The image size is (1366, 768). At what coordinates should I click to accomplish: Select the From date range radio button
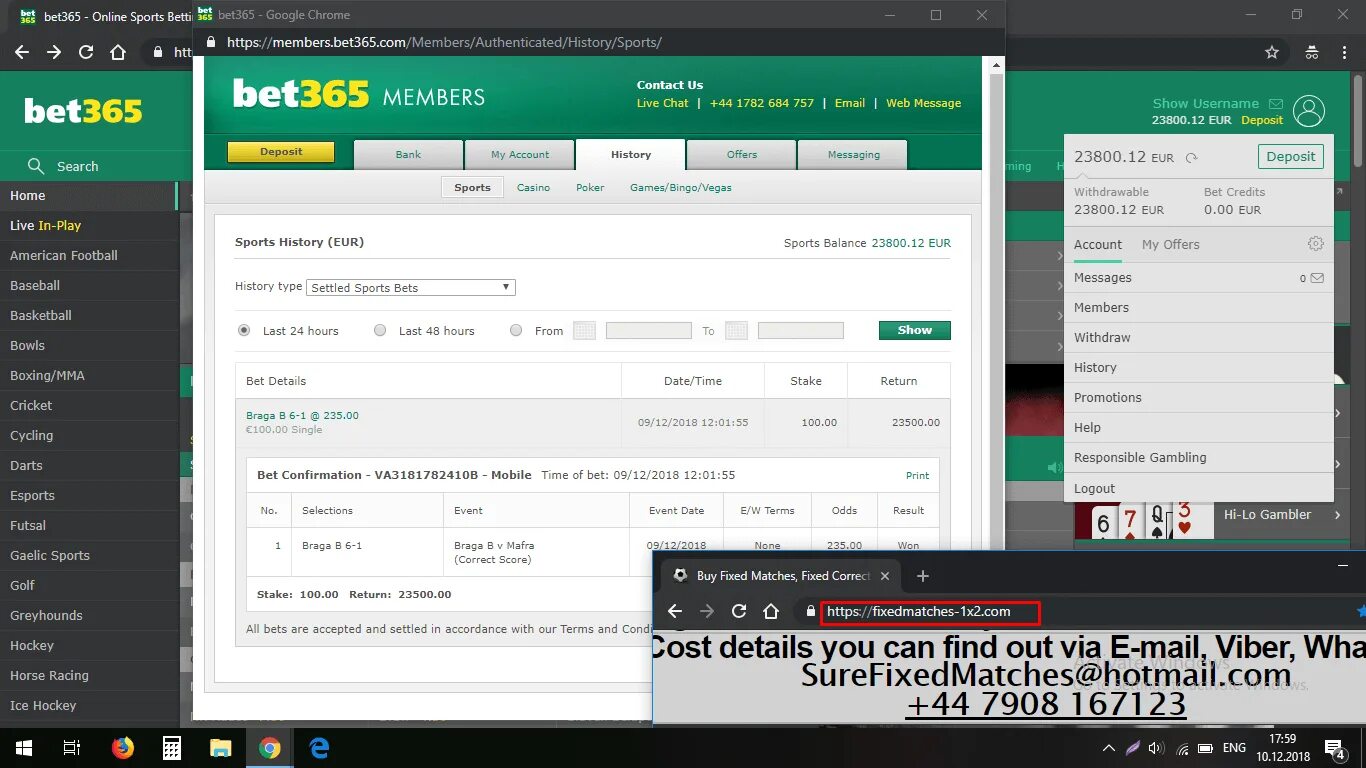pyautogui.click(x=516, y=330)
